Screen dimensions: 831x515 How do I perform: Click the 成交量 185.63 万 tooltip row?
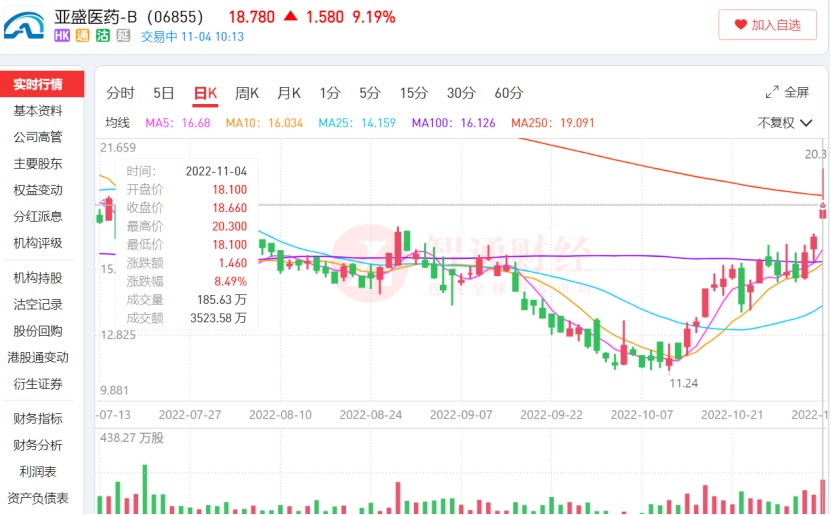click(x=187, y=300)
